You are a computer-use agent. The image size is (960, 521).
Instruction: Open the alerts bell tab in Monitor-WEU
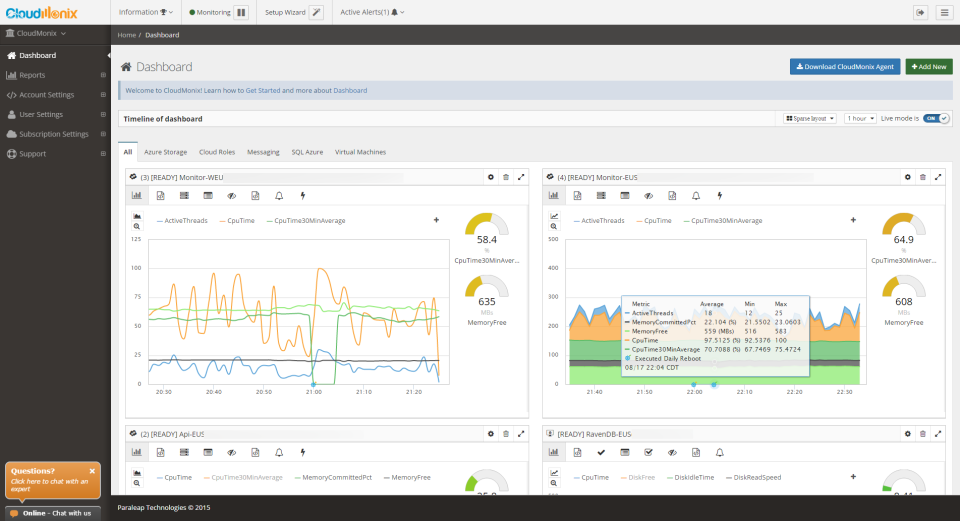tap(279, 195)
